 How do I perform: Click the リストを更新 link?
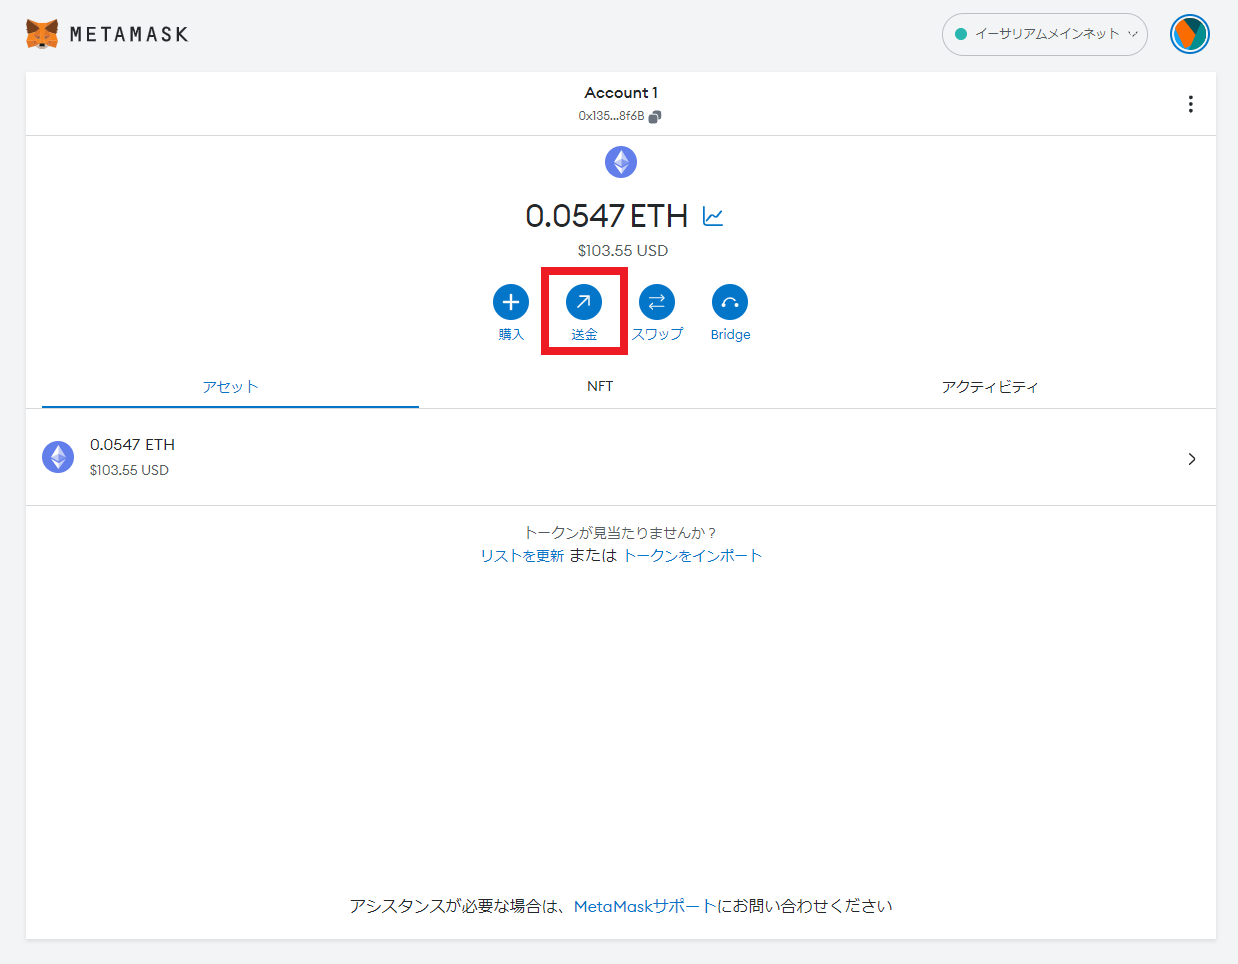tap(522, 556)
